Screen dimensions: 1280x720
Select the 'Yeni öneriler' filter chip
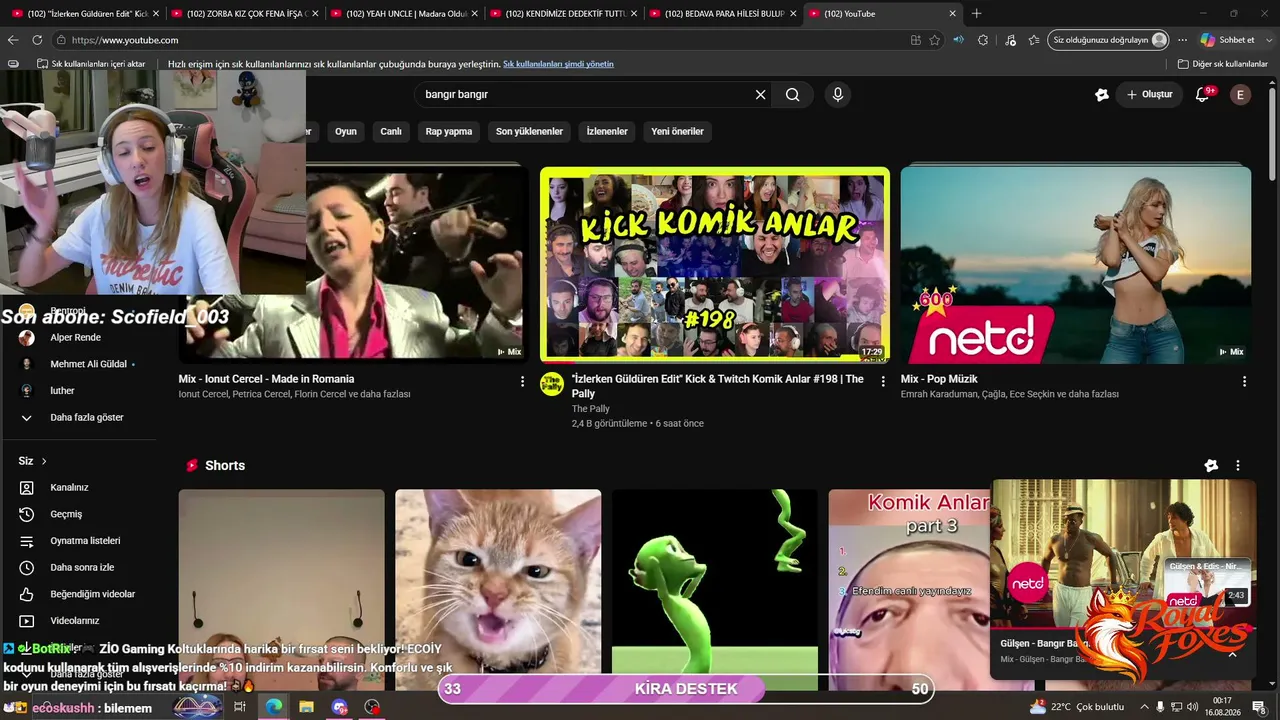(677, 131)
